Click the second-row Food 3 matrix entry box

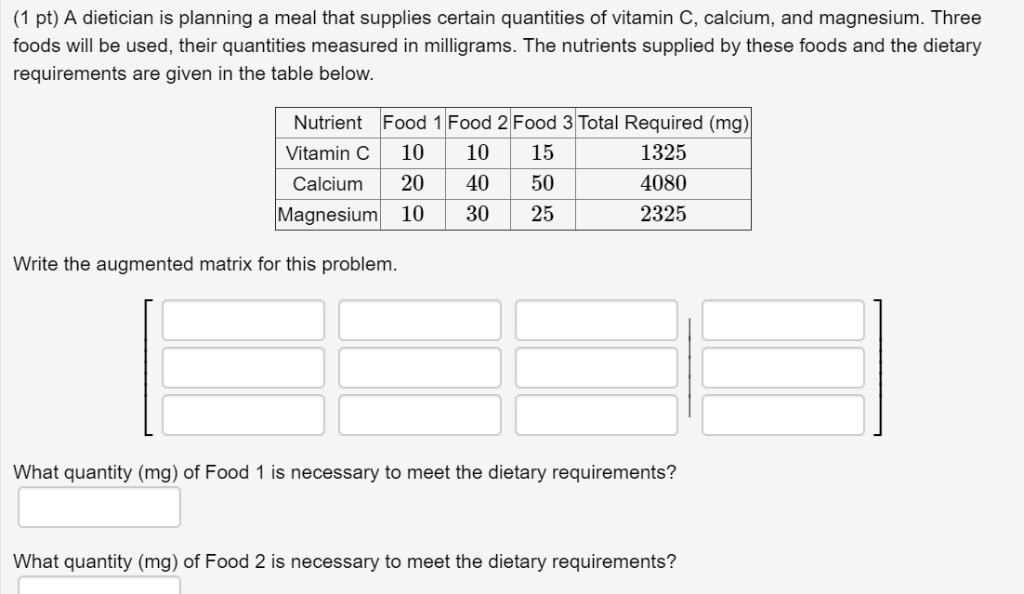point(595,367)
